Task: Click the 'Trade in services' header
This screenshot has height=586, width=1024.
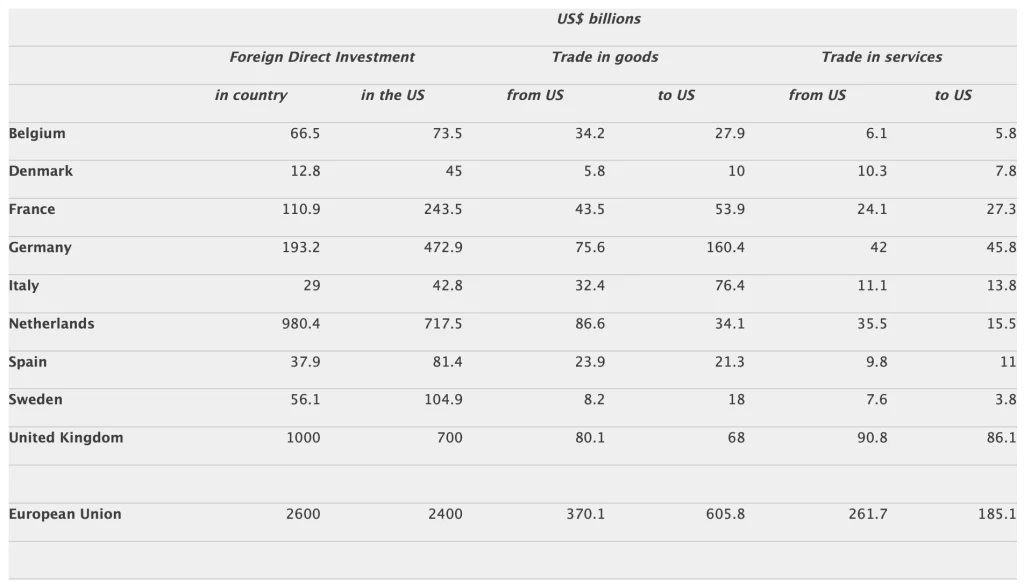Action: tap(881, 57)
